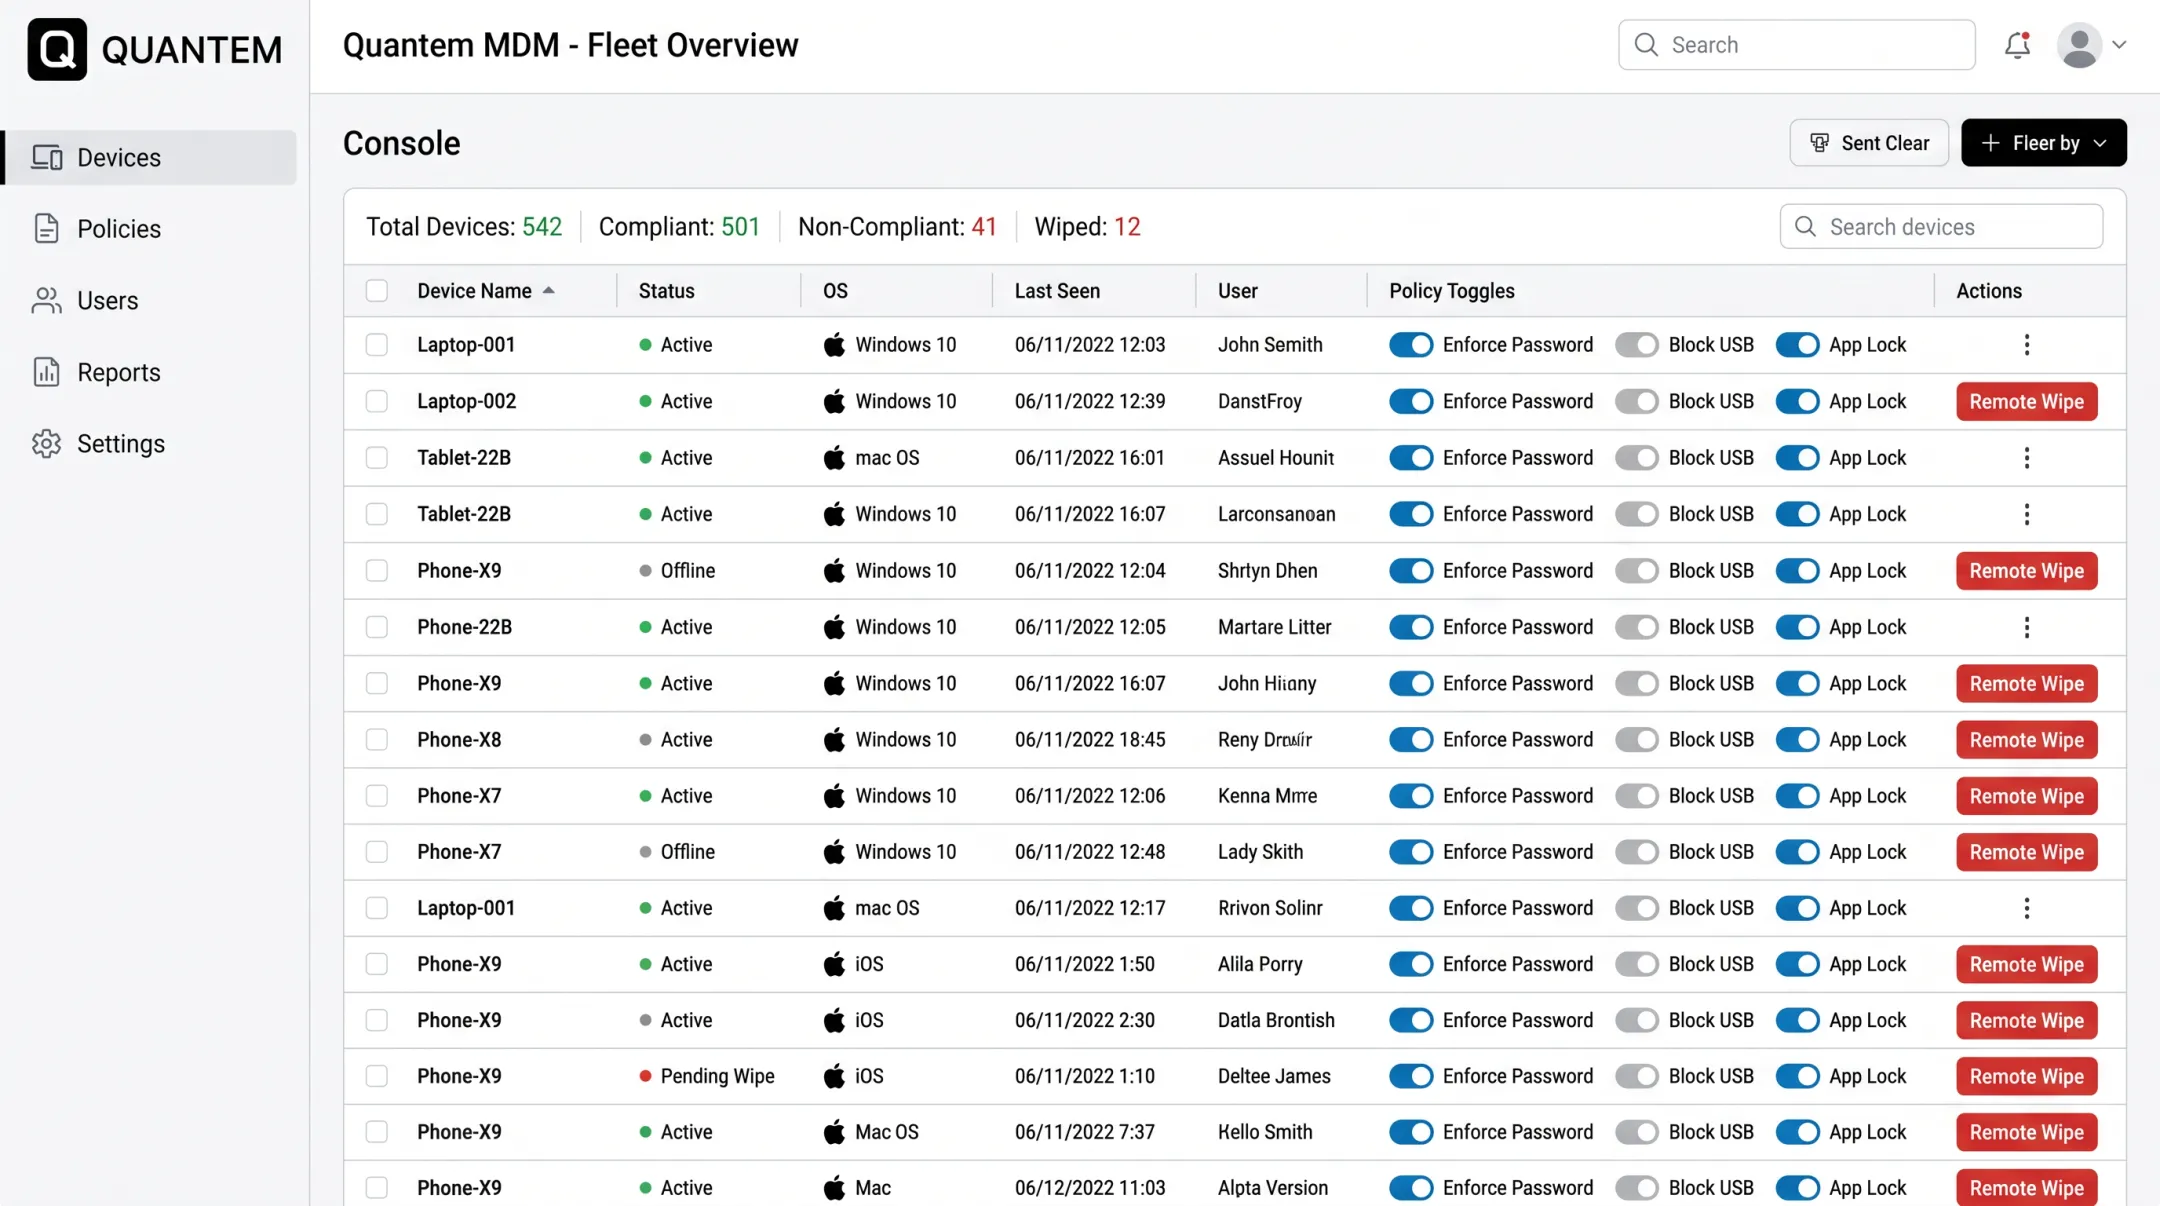Click red Pending Wipe status dot

click(645, 1076)
